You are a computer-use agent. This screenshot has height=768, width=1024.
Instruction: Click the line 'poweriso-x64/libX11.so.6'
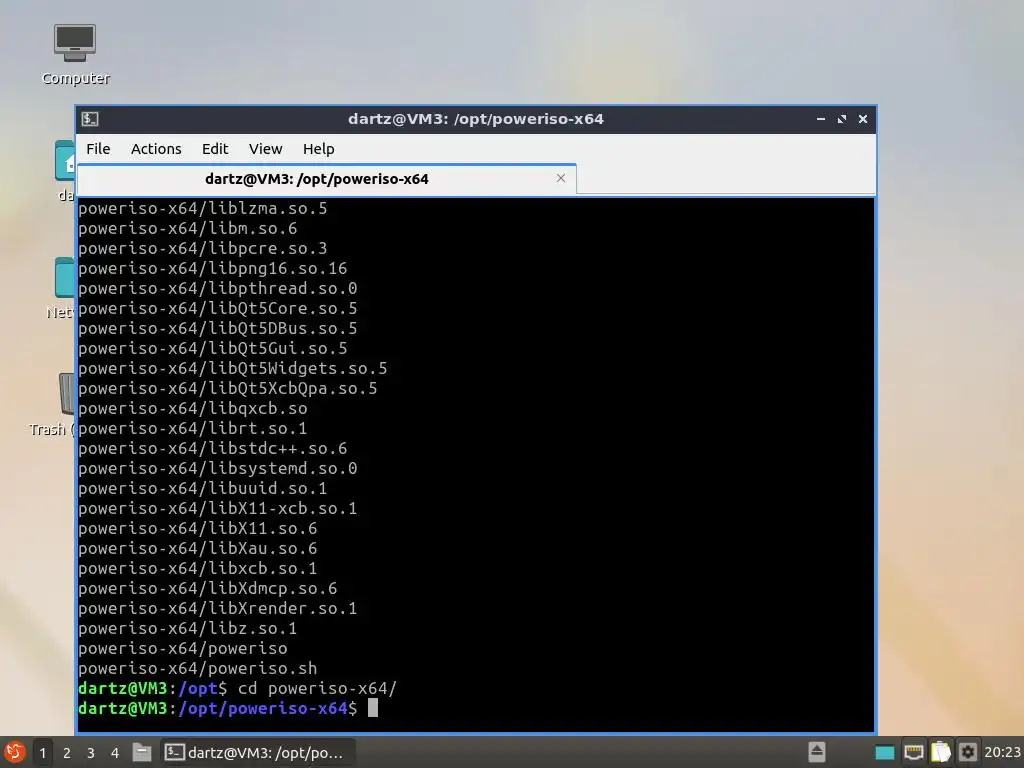click(198, 528)
